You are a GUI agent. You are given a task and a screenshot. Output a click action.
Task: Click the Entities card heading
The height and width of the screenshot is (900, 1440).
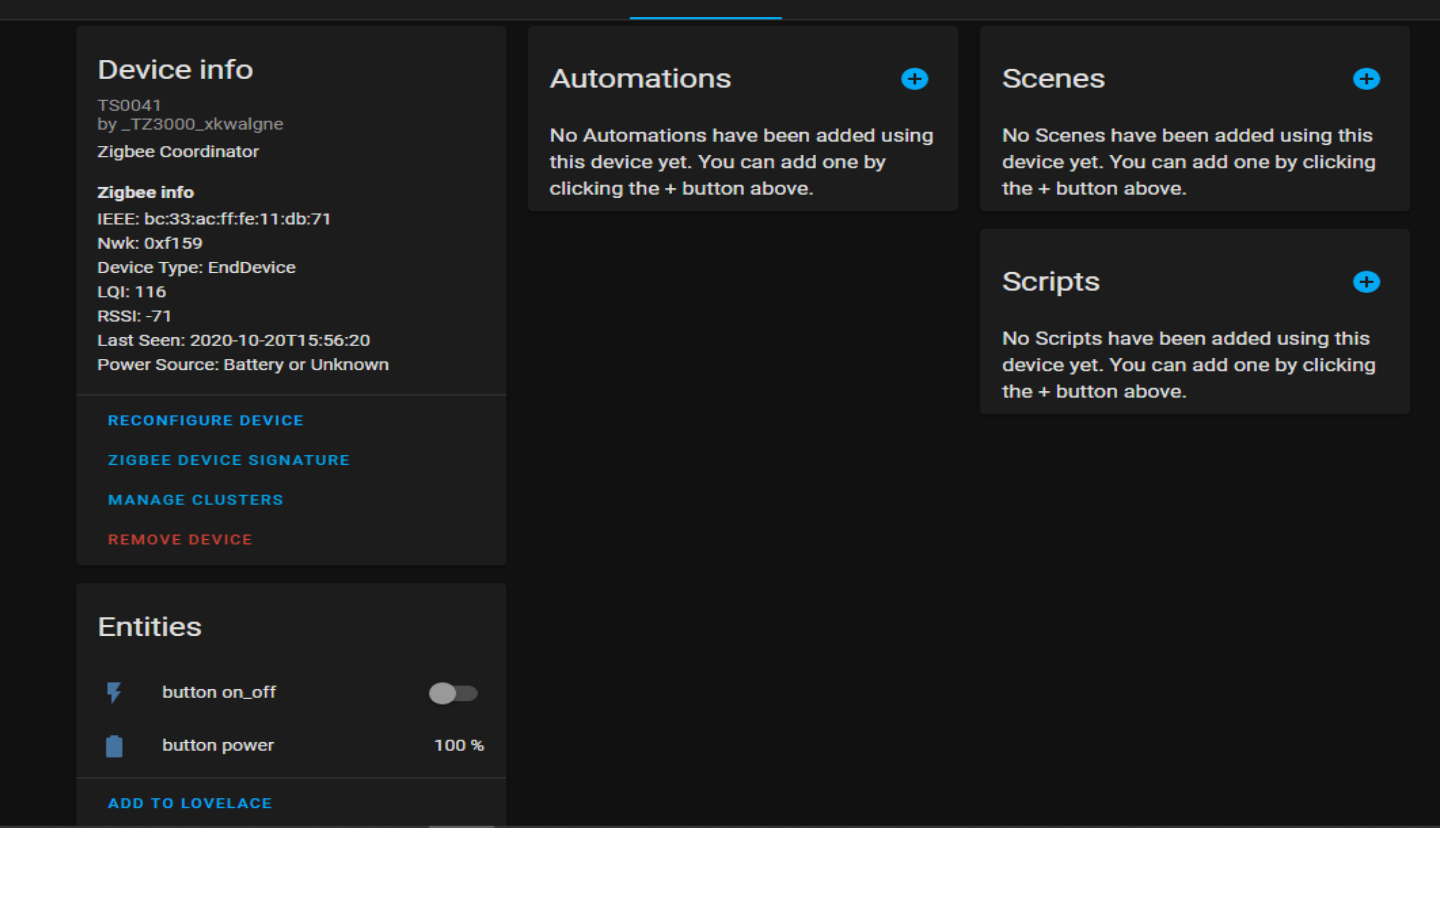click(149, 627)
